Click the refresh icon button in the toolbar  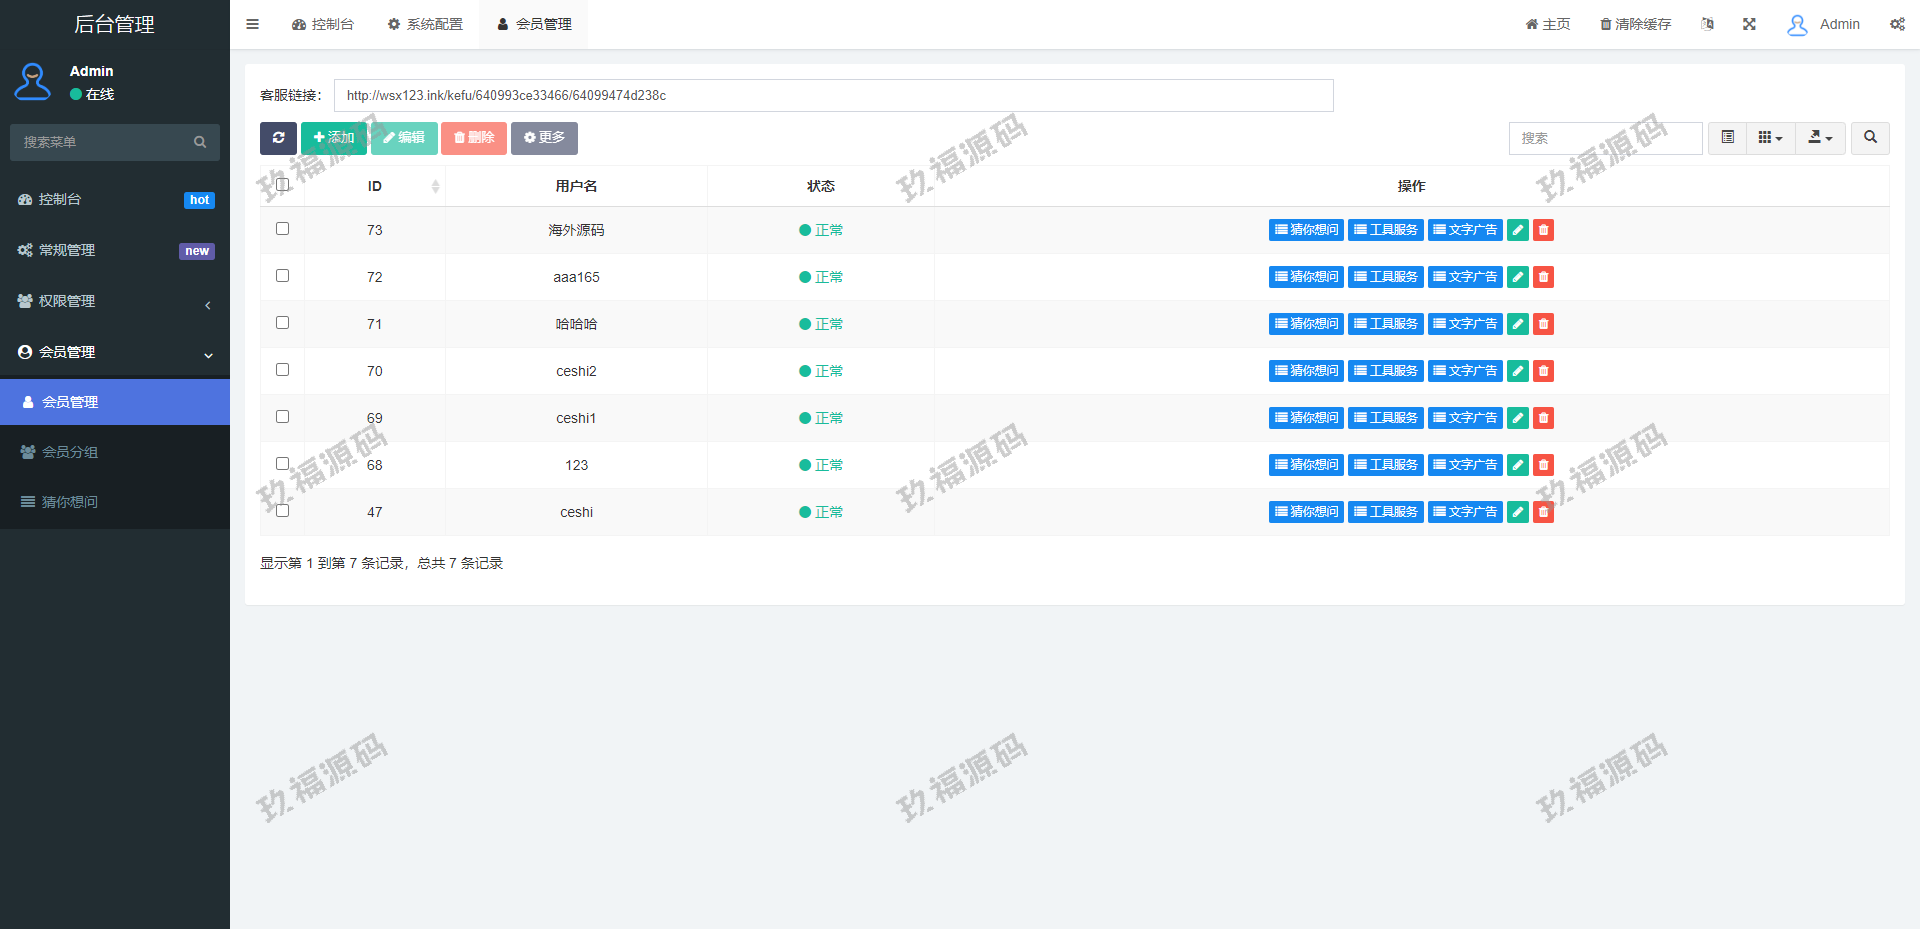278,138
